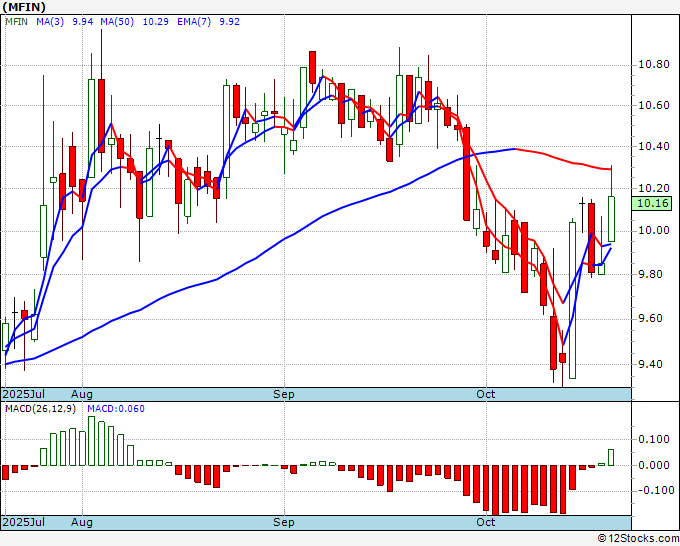Click the 10.60 price axis label
The height and width of the screenshot is (546, 680).
pos(654,105)
